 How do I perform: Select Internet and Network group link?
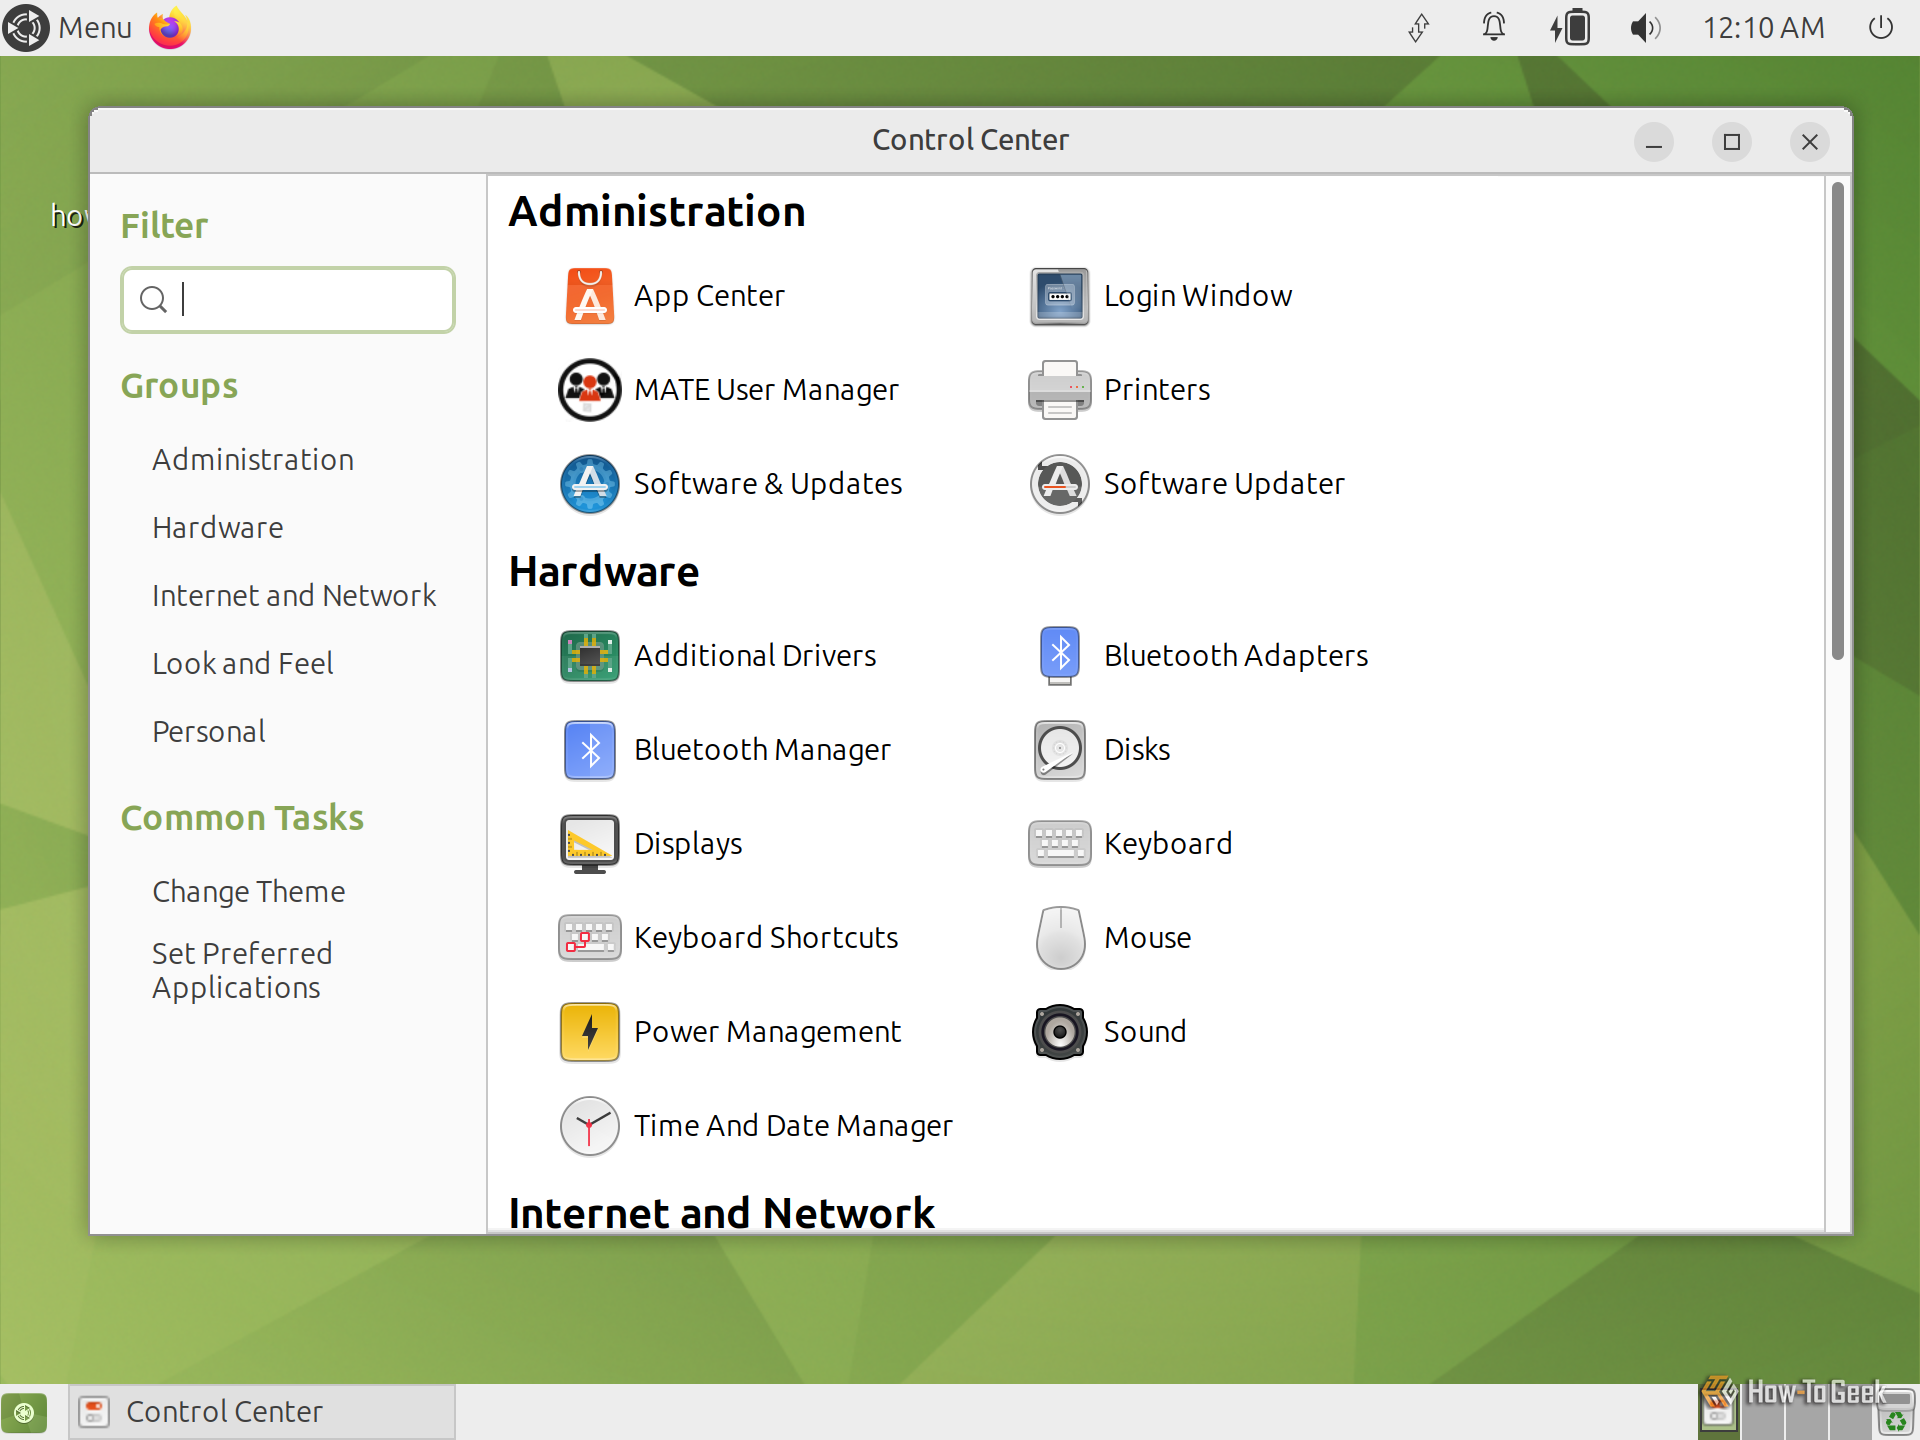(294, 596)
